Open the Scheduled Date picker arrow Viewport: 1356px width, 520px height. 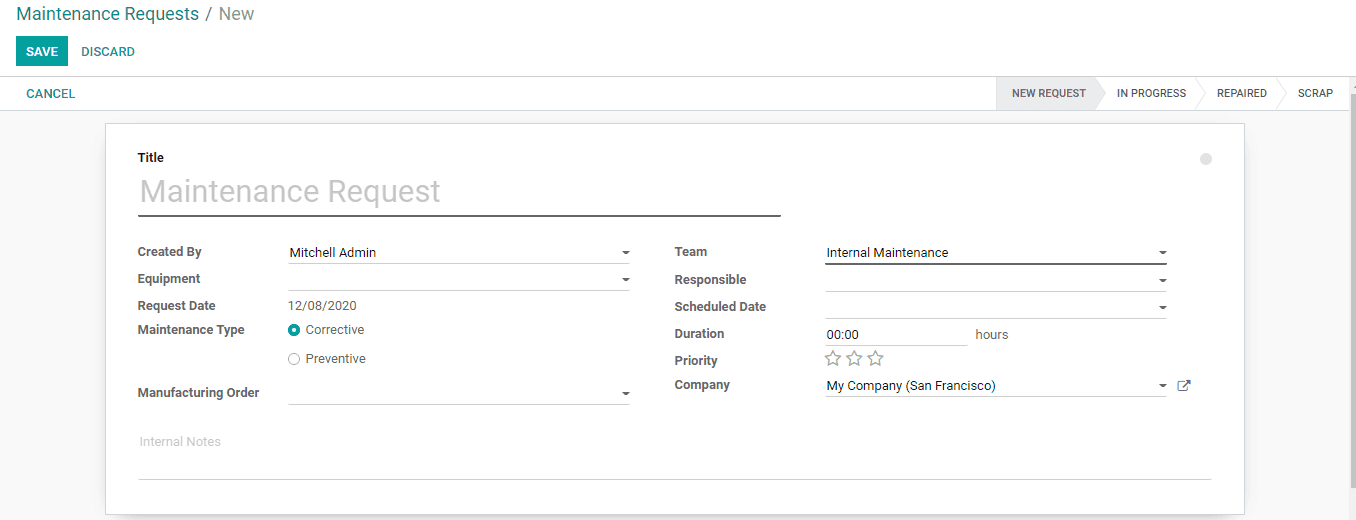[1162, 308]
